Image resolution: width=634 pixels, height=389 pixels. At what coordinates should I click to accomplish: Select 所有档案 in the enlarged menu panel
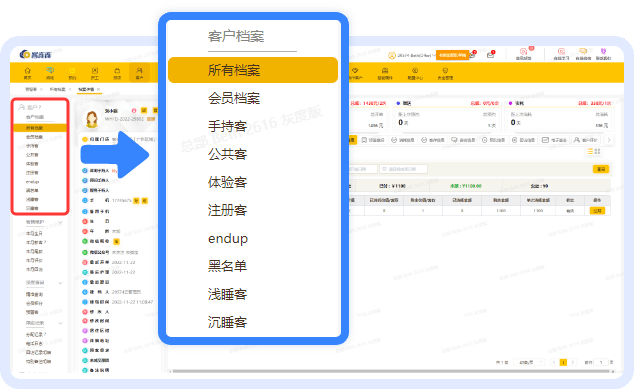pos(253,70)
